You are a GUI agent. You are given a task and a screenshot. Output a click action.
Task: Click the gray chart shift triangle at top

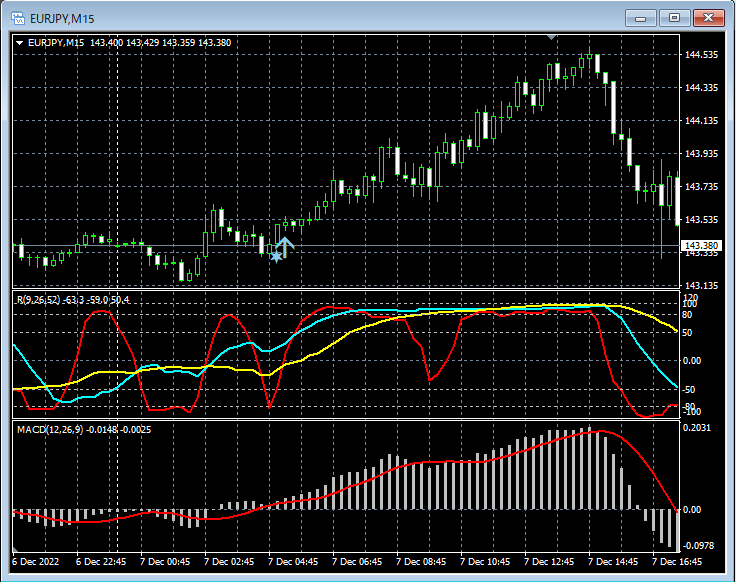550,37
